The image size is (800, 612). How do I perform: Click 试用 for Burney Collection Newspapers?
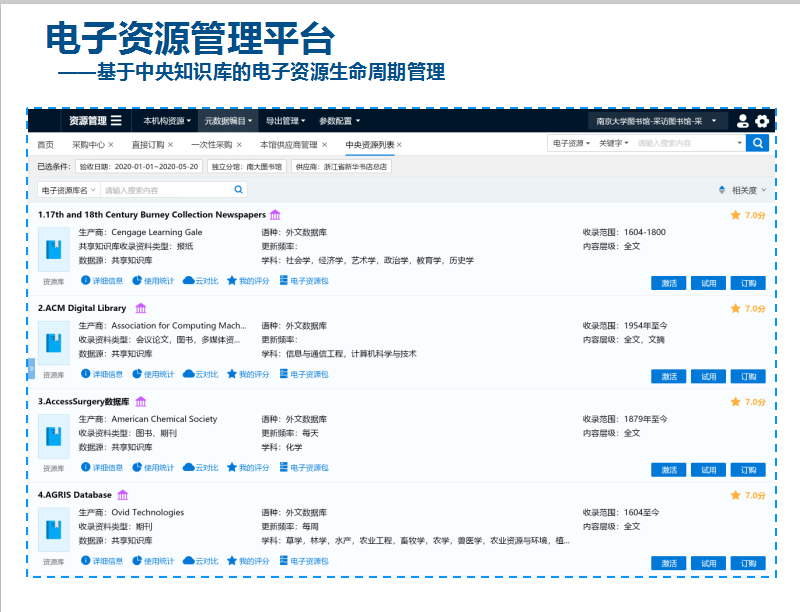(708, 283)
